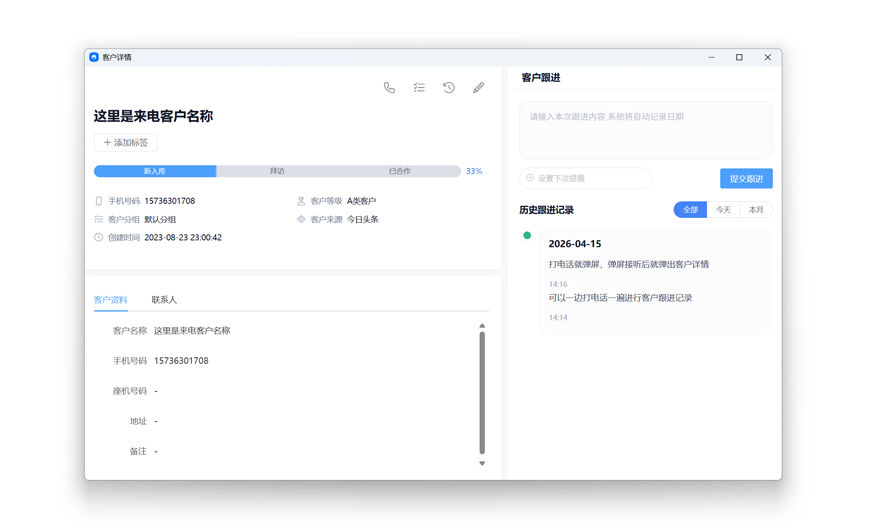Click the customer level person icon

pyautogui.click(x=301, y=201)
